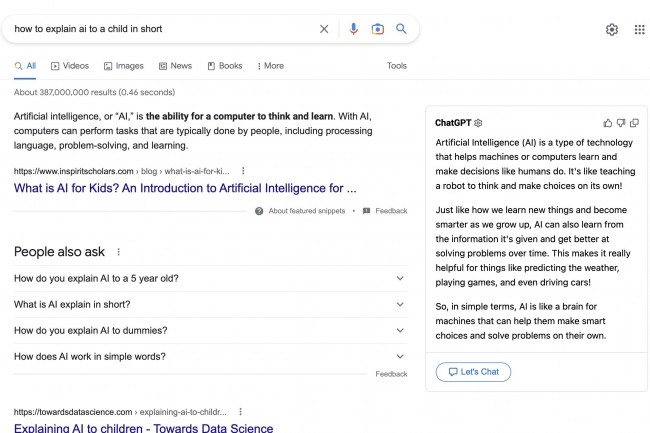
Task: Open 'What is AI for Kids?' result link
Action: 185,187
